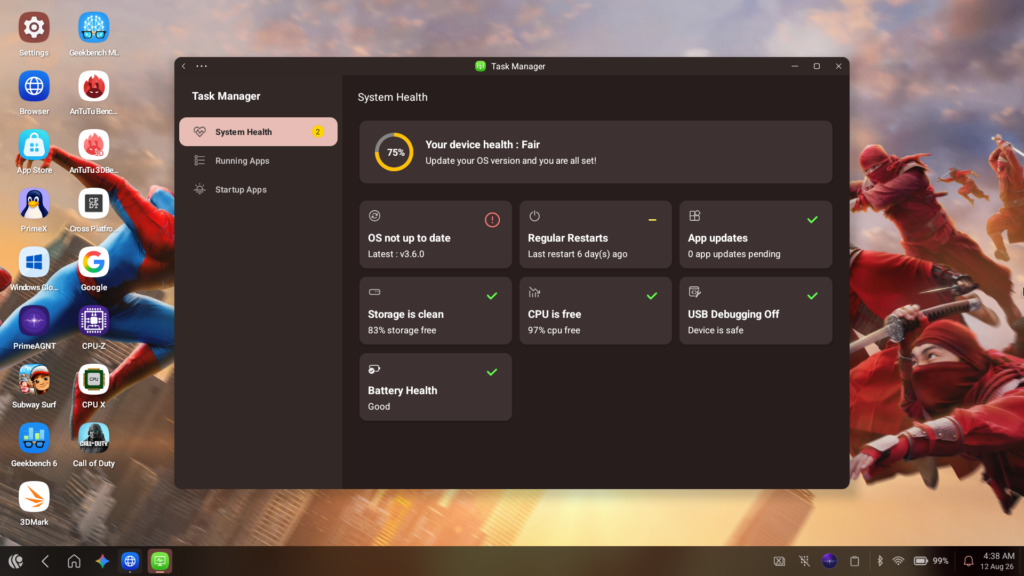Viewport: 1024px width, 576px height.
Task: Launch CPU-Z from desktop
Action: tap(93, 321)
